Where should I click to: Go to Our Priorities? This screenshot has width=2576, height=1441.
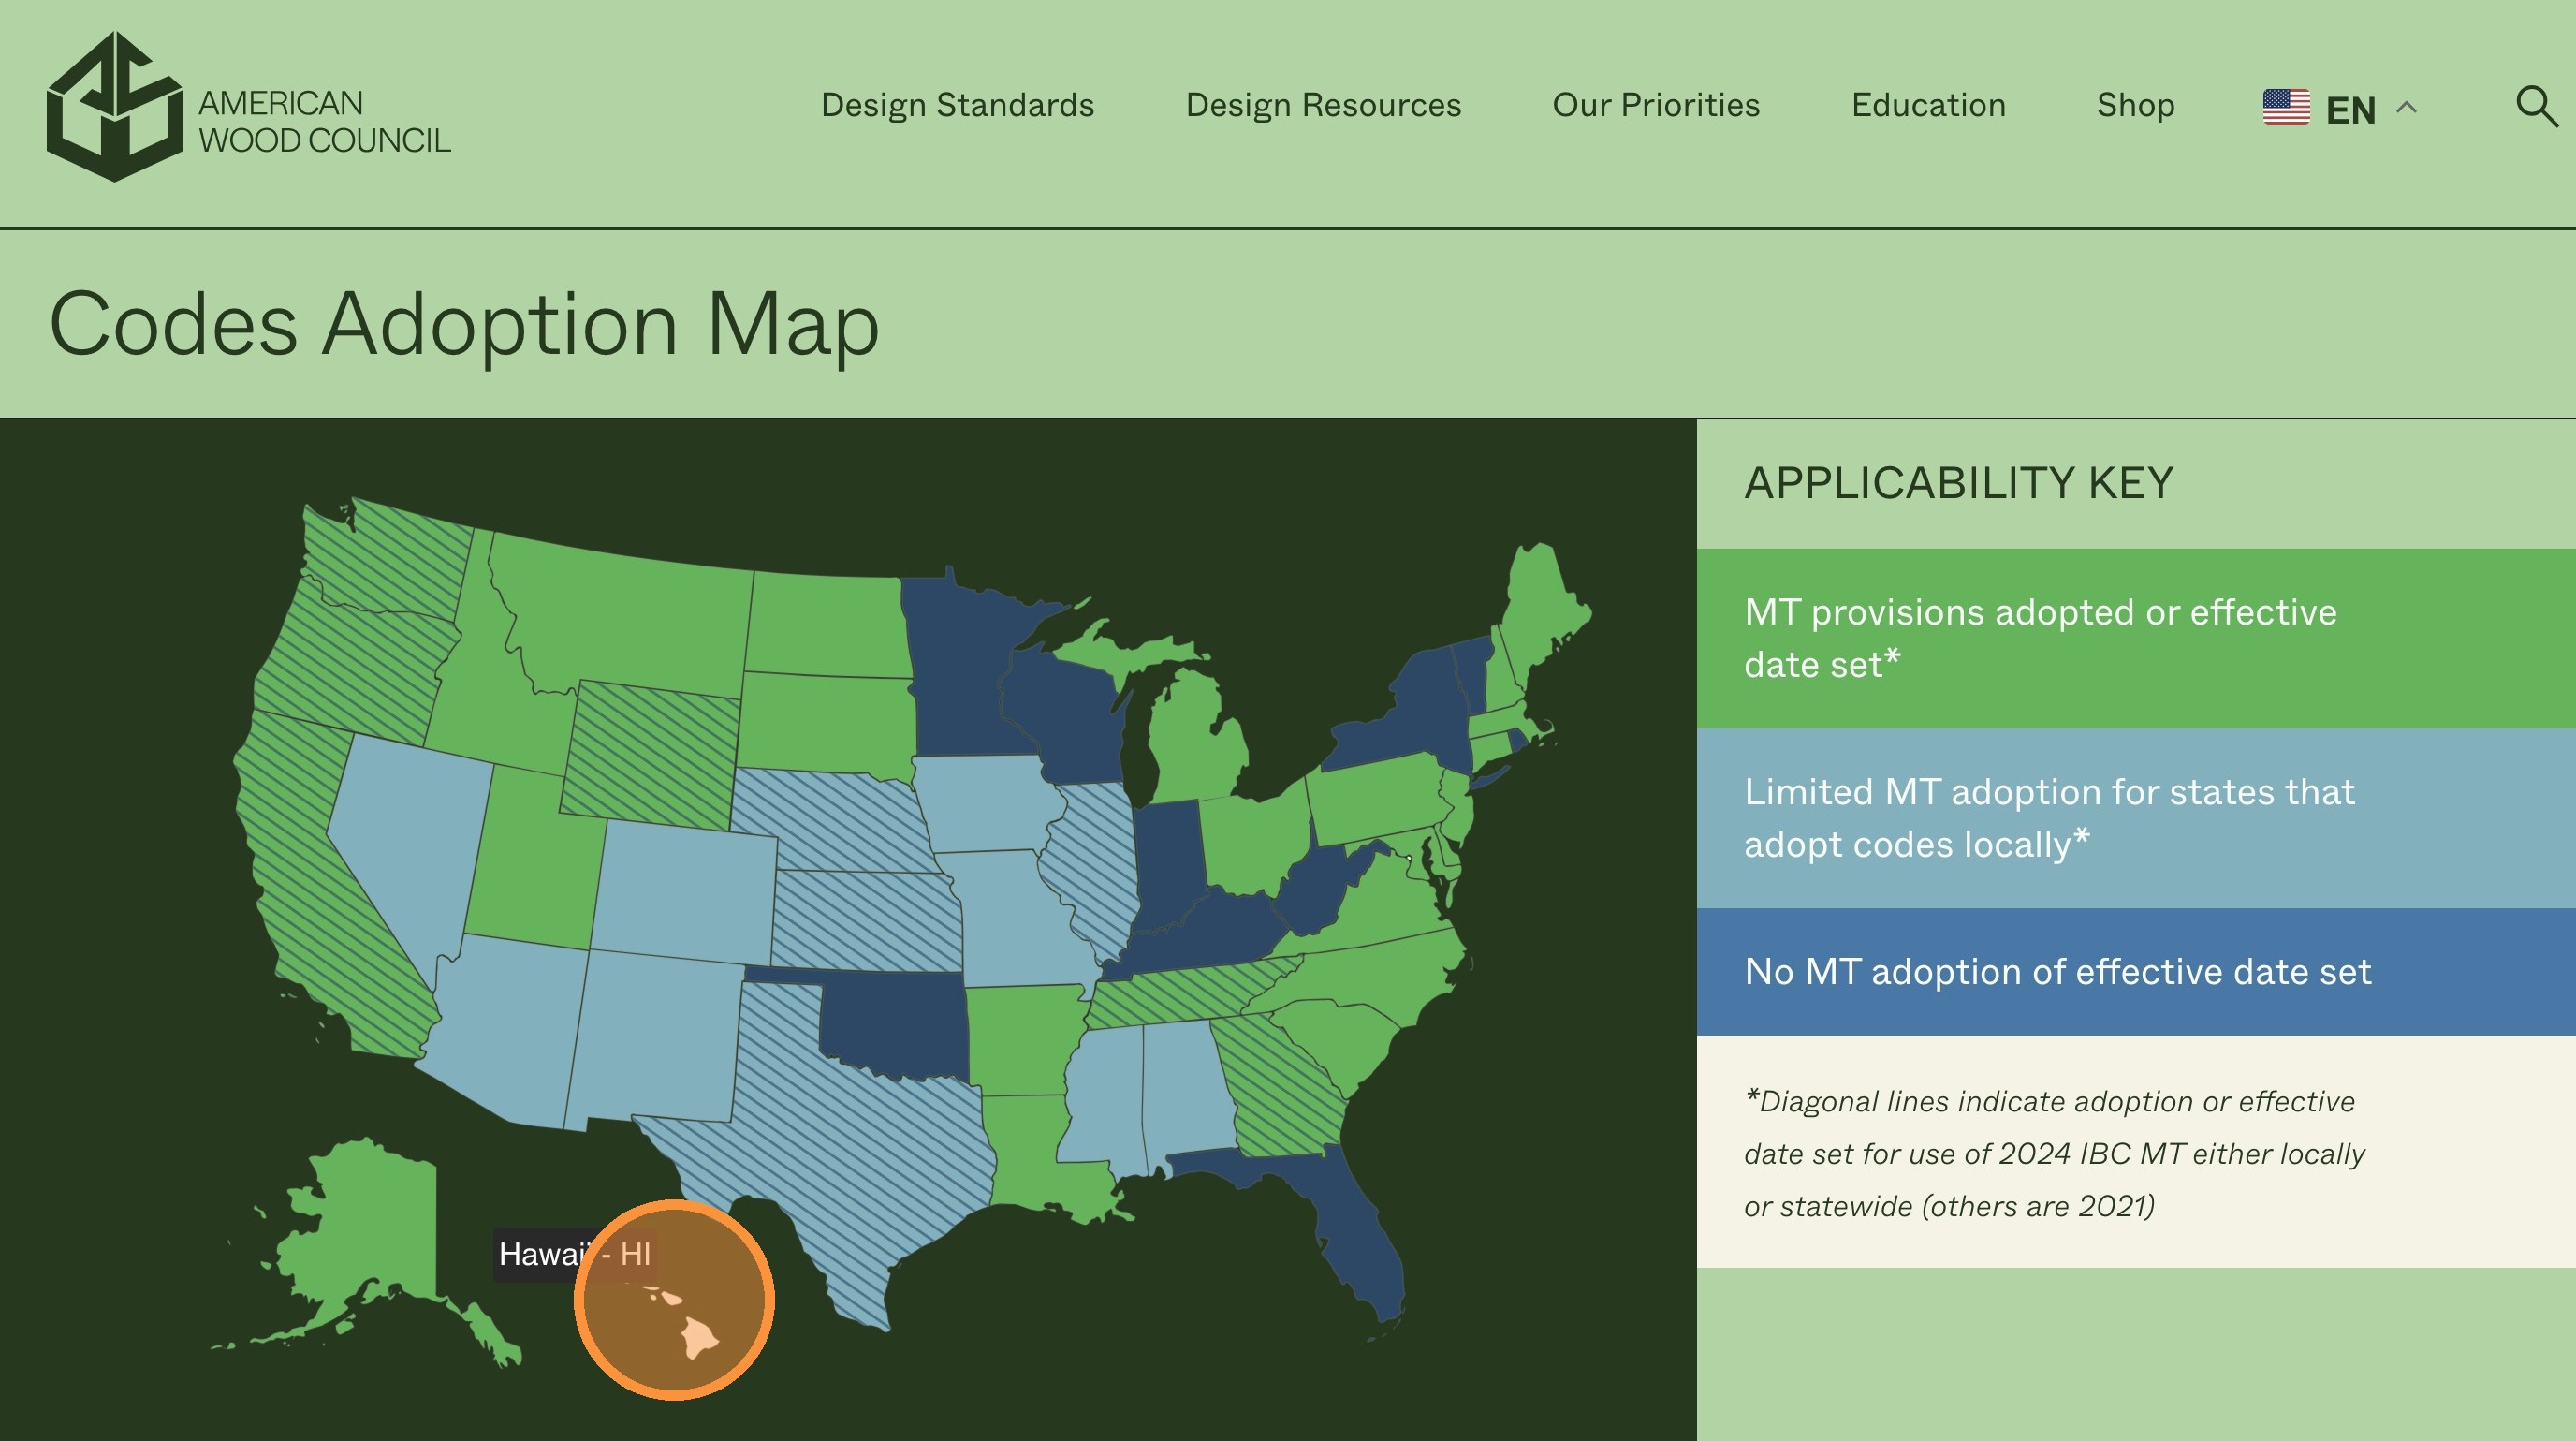[1655, 105]
